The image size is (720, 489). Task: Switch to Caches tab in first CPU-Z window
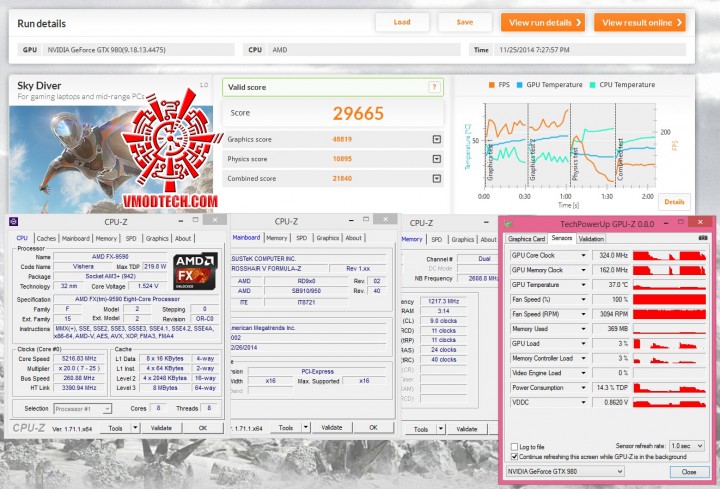(46, 238)
